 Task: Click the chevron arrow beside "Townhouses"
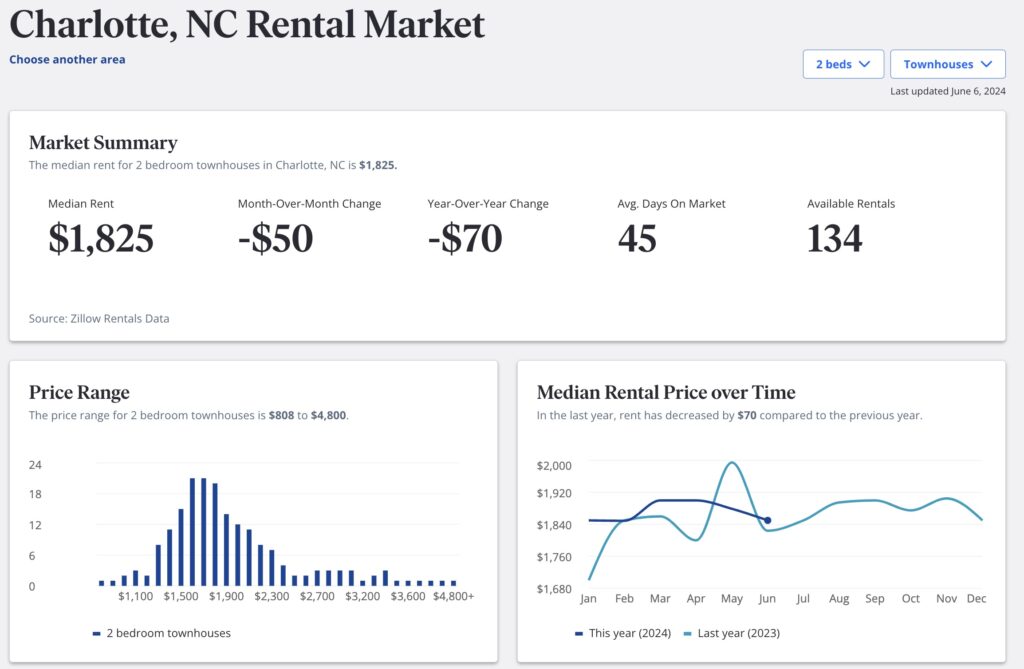click(x=987, y=64)
